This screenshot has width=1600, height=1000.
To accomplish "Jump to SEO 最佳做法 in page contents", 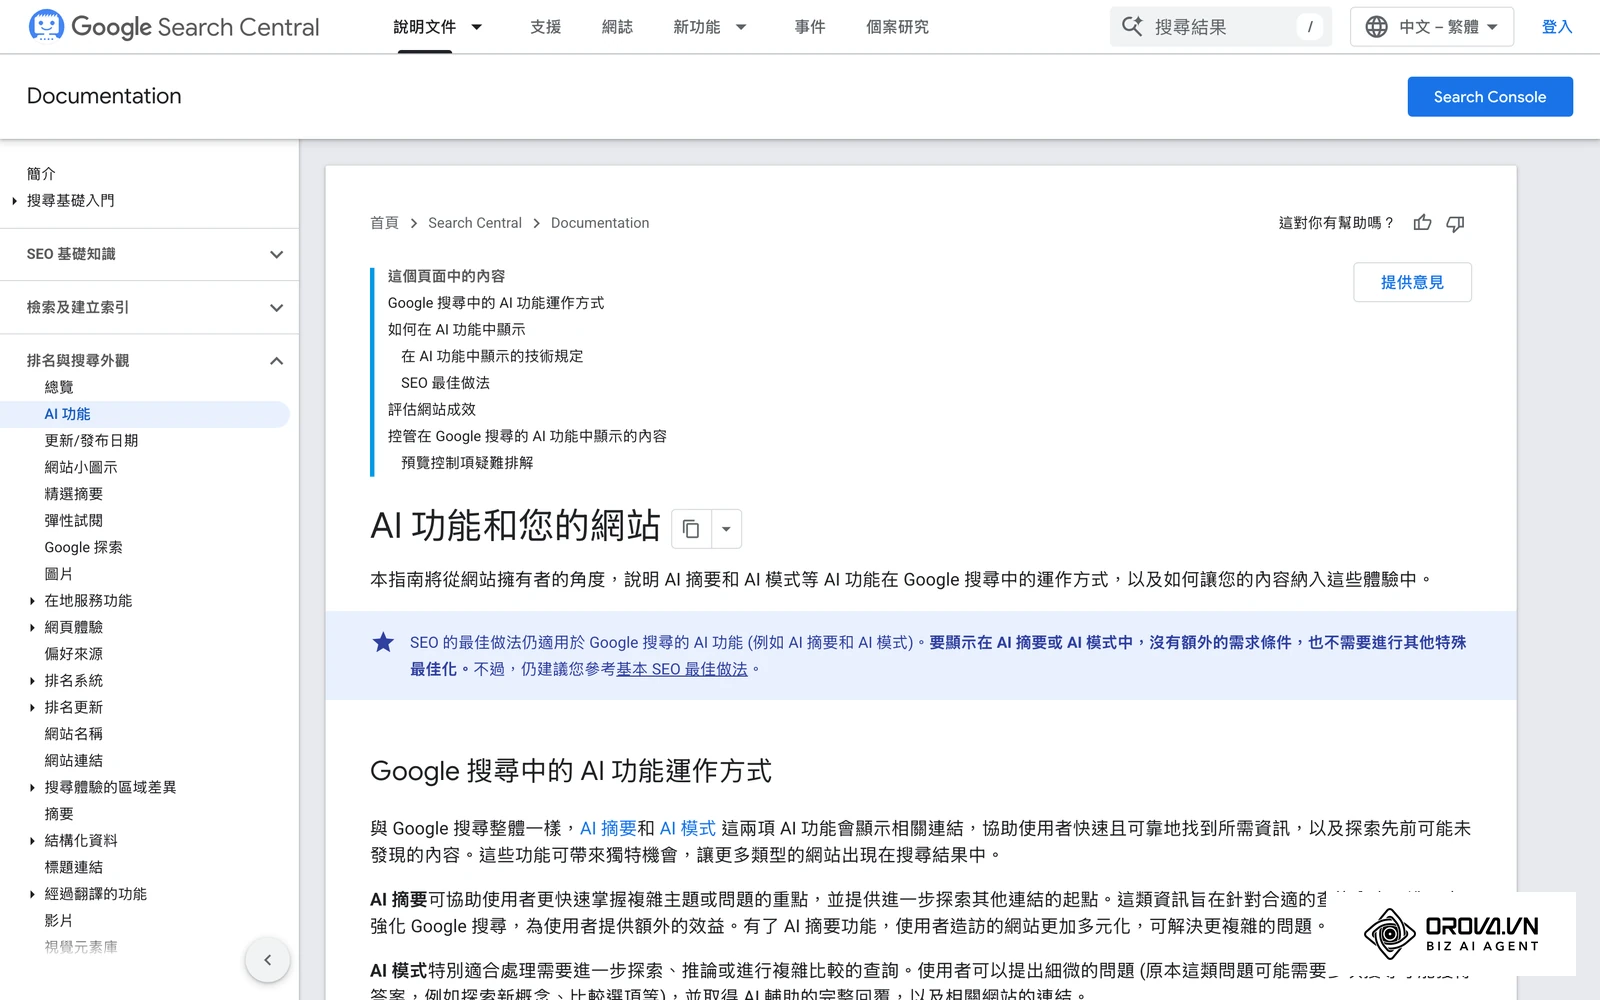I will pos(445,383).
